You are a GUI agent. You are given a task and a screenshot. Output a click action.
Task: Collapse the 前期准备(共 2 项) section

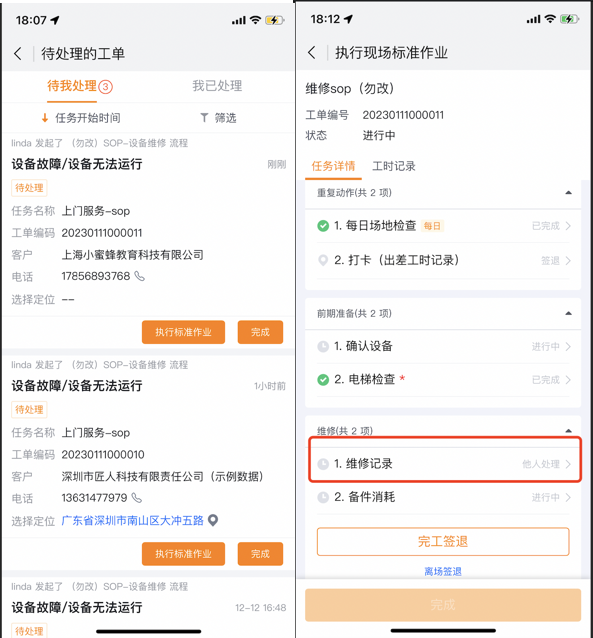click(569, 313)
